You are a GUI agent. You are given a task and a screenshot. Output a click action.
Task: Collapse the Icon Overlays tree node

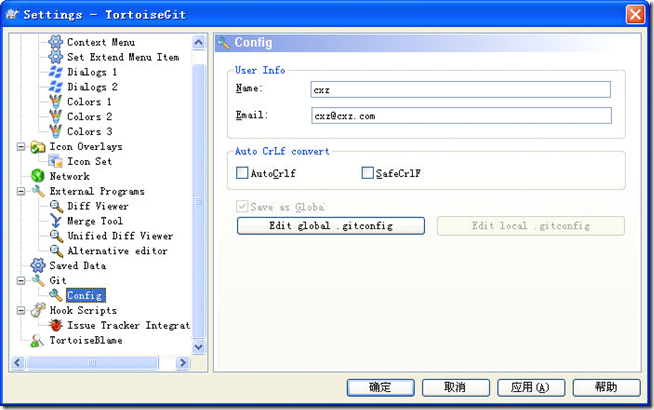pos(22,147)
